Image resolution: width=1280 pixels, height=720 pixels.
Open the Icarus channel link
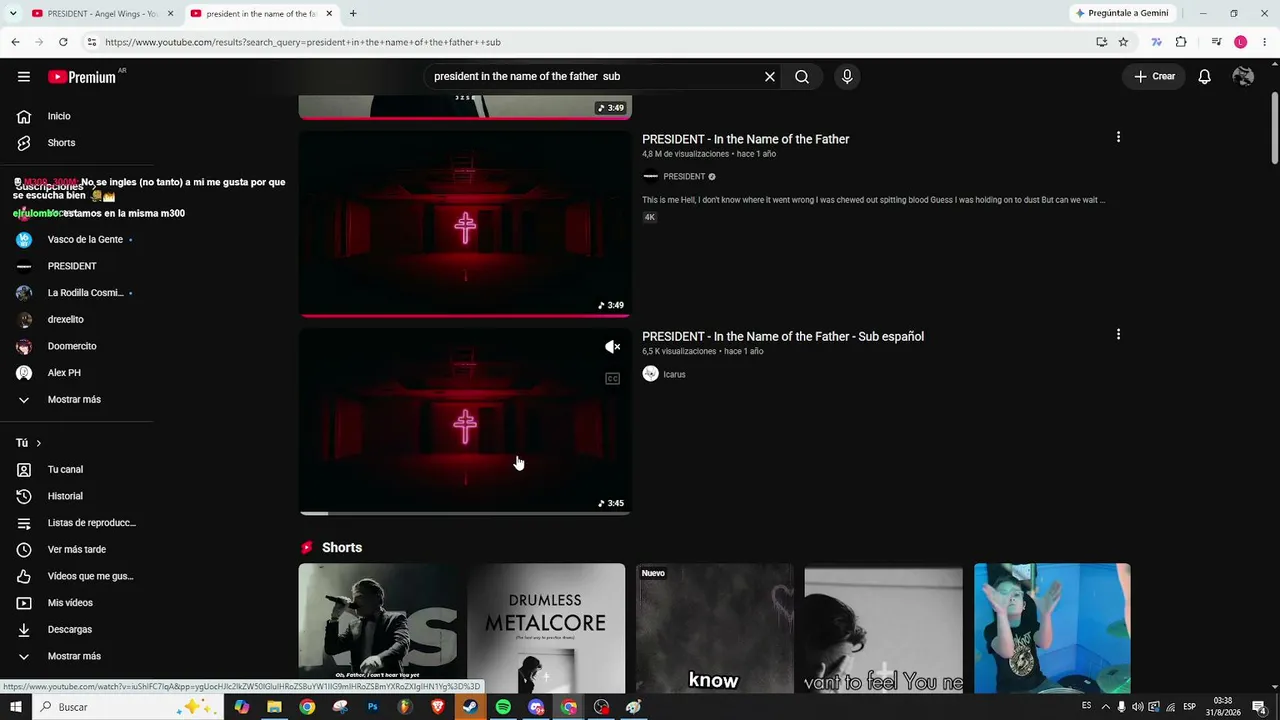(674, 375)
